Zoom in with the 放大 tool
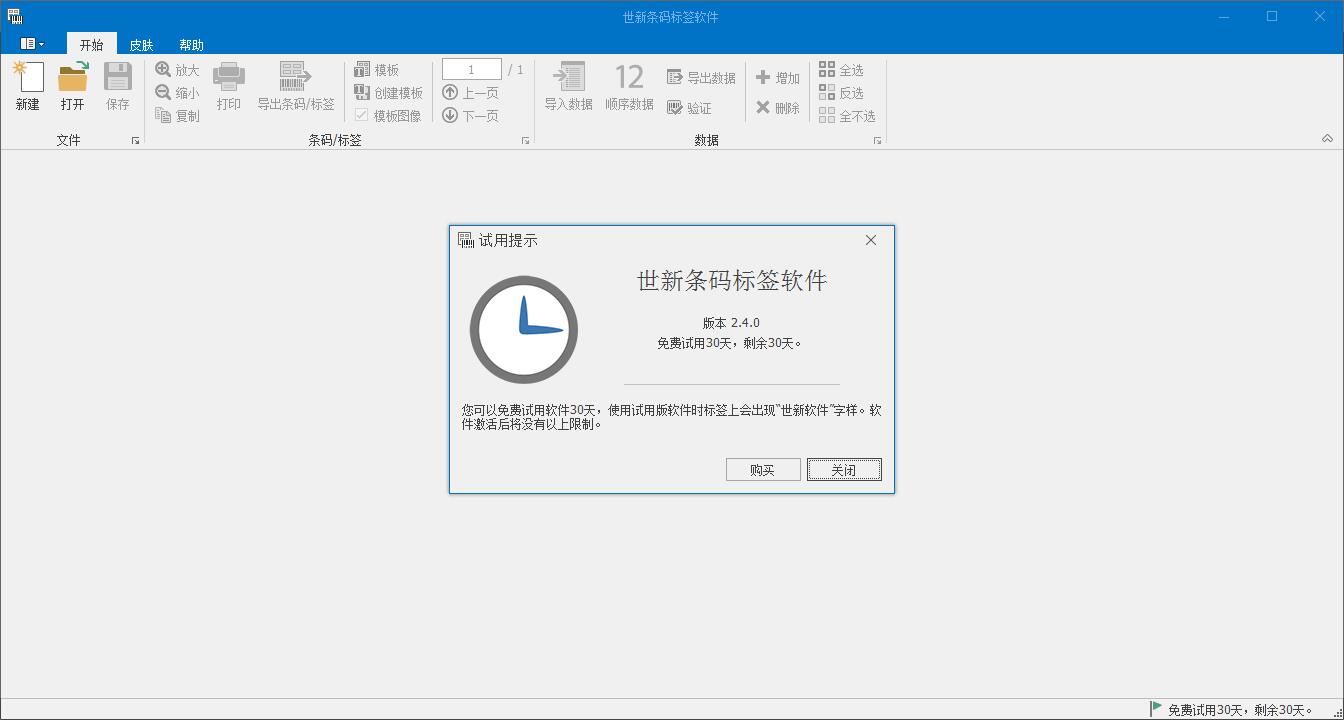Image resolution: width=1344 pixels, height=720 pixels. [176, 70]
